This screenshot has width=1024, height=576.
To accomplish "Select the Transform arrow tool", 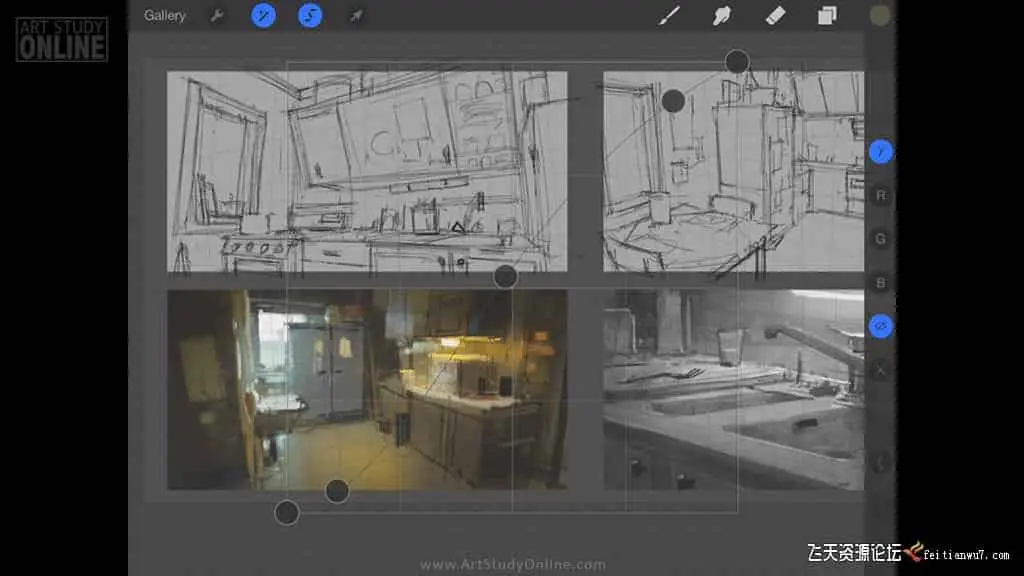I will pyautogui.click(x=357, y=16).
